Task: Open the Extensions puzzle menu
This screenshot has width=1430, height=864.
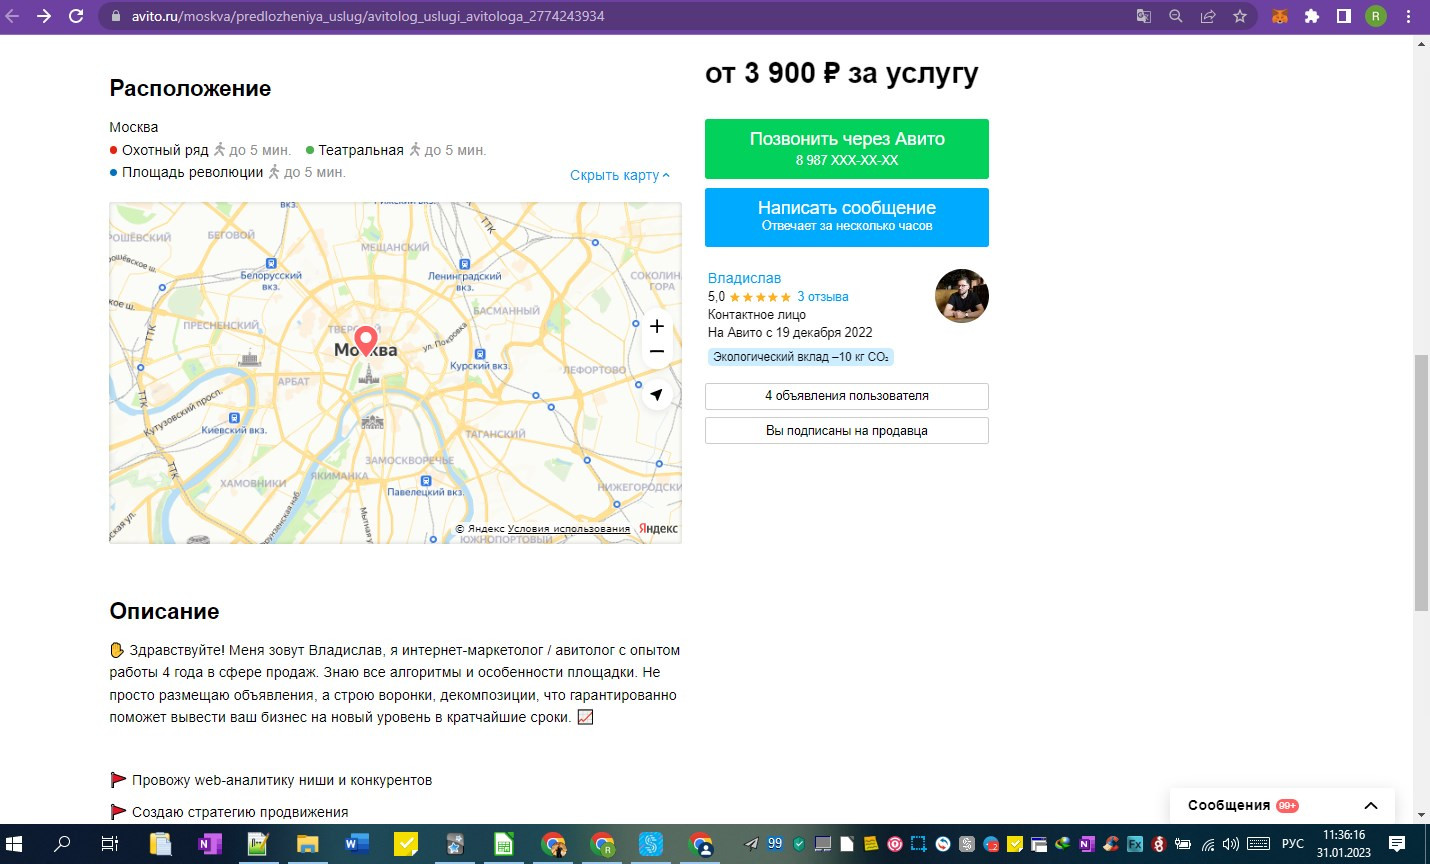Action: point(1312,16)
